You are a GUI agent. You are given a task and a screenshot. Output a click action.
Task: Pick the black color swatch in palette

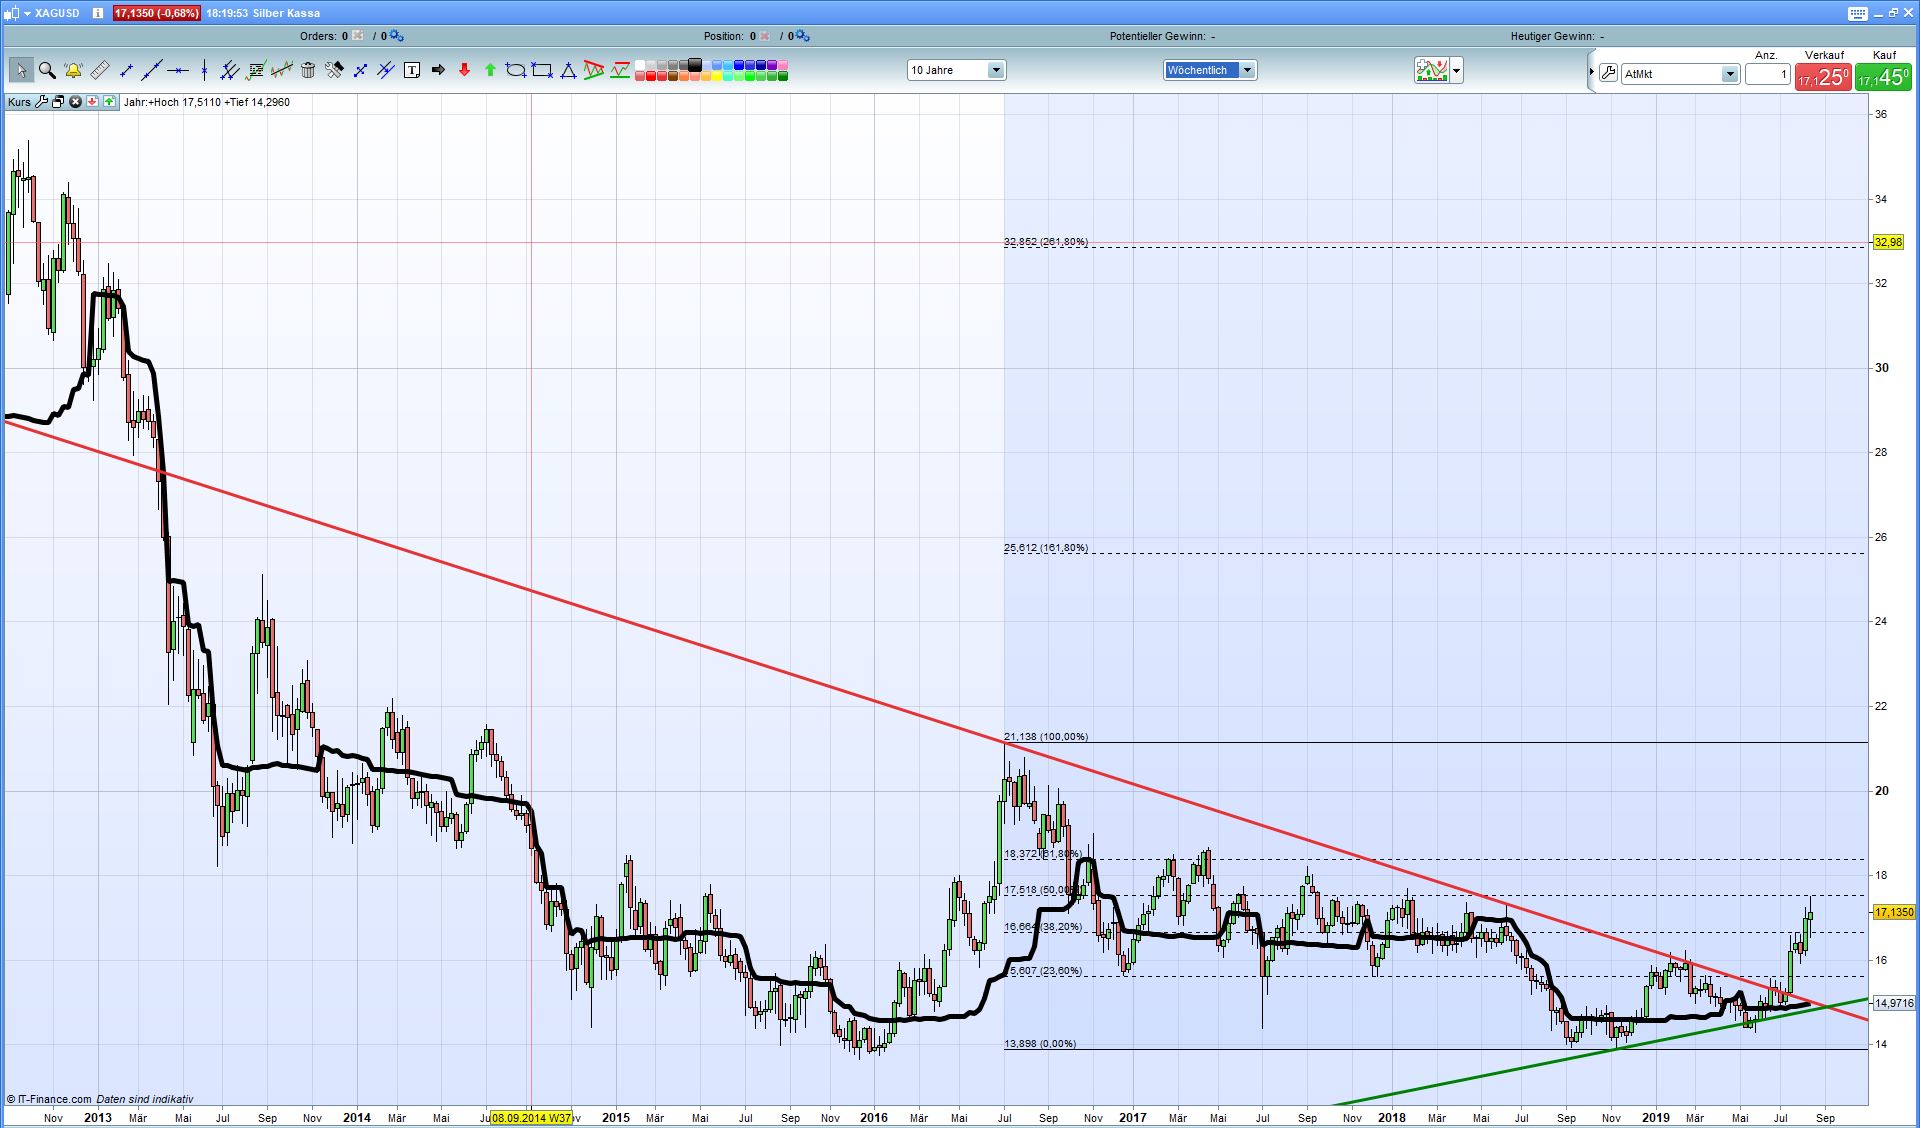click(x=695, y=66)
